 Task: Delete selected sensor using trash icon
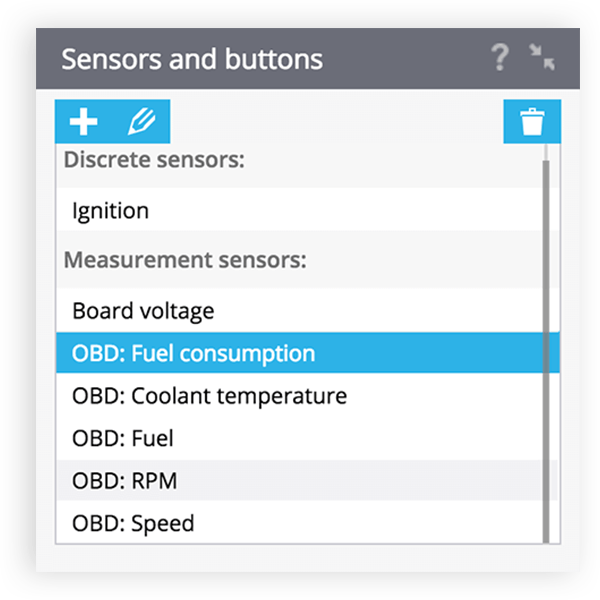click(532, 122)
